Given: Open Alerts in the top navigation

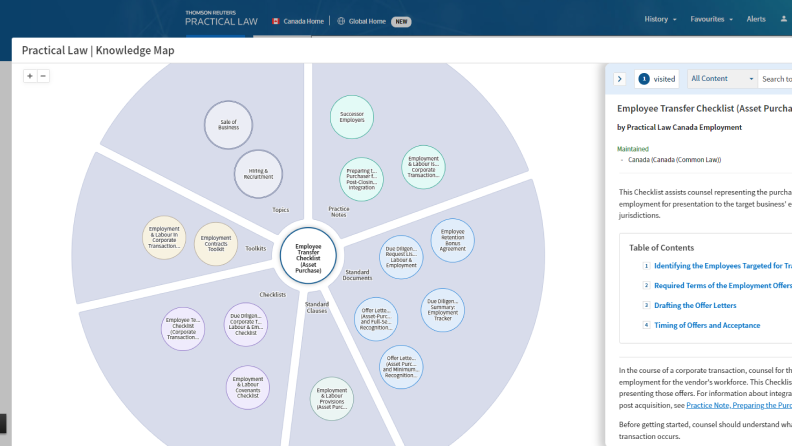Looking at the screenshot, I should (x=756, y=19).
